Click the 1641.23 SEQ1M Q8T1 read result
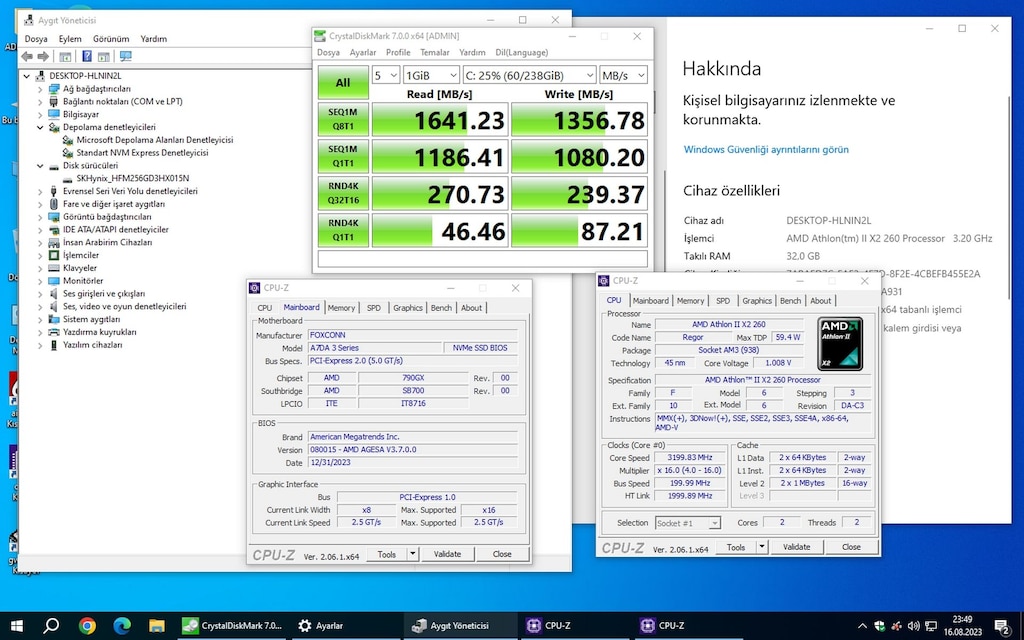1024x640 pixels. 440,120
